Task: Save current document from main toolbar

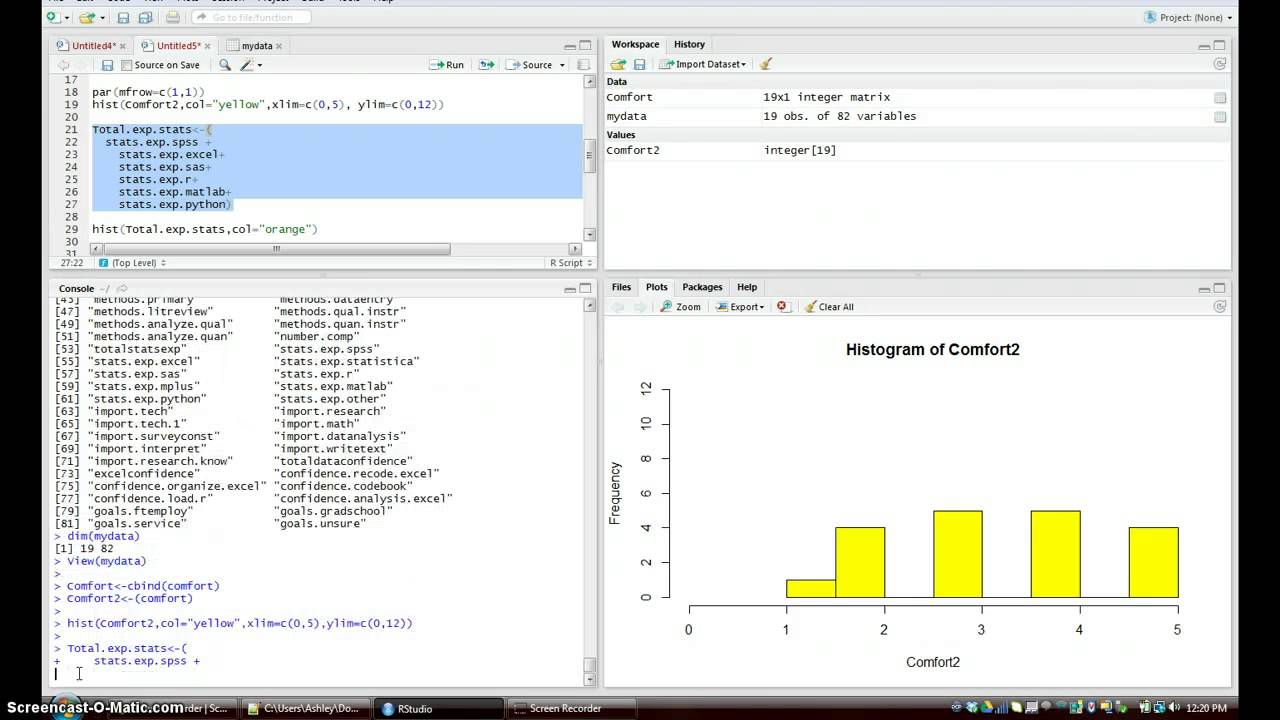Action: [124, 17]
